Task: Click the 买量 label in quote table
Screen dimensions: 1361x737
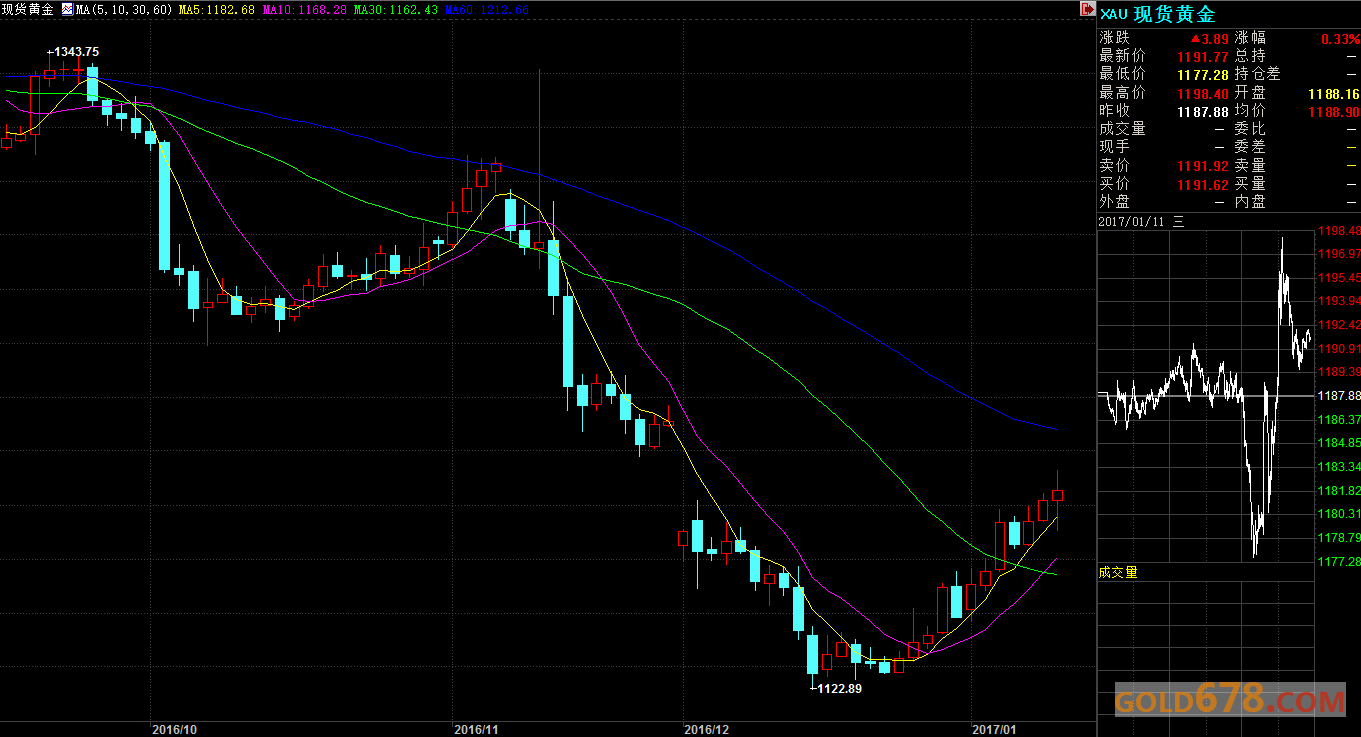Action: 1250,184
